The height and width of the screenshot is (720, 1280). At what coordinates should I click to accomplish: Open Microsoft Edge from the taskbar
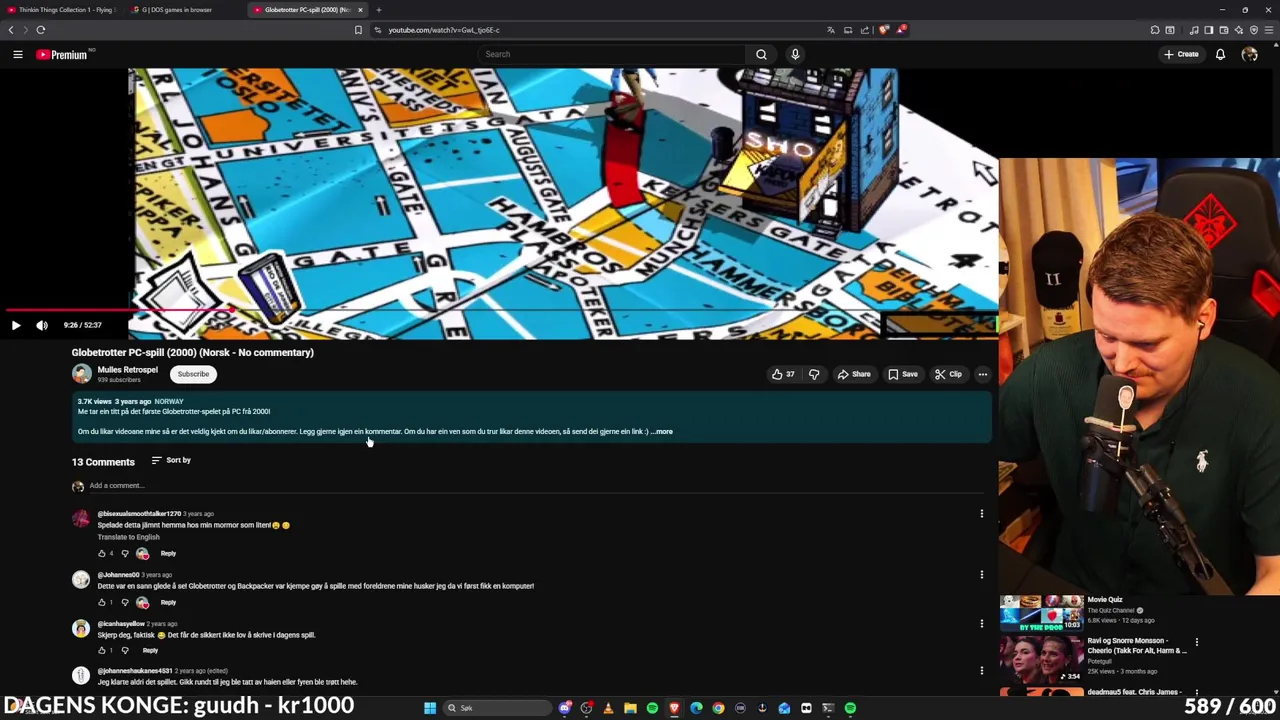click(696, 708)
